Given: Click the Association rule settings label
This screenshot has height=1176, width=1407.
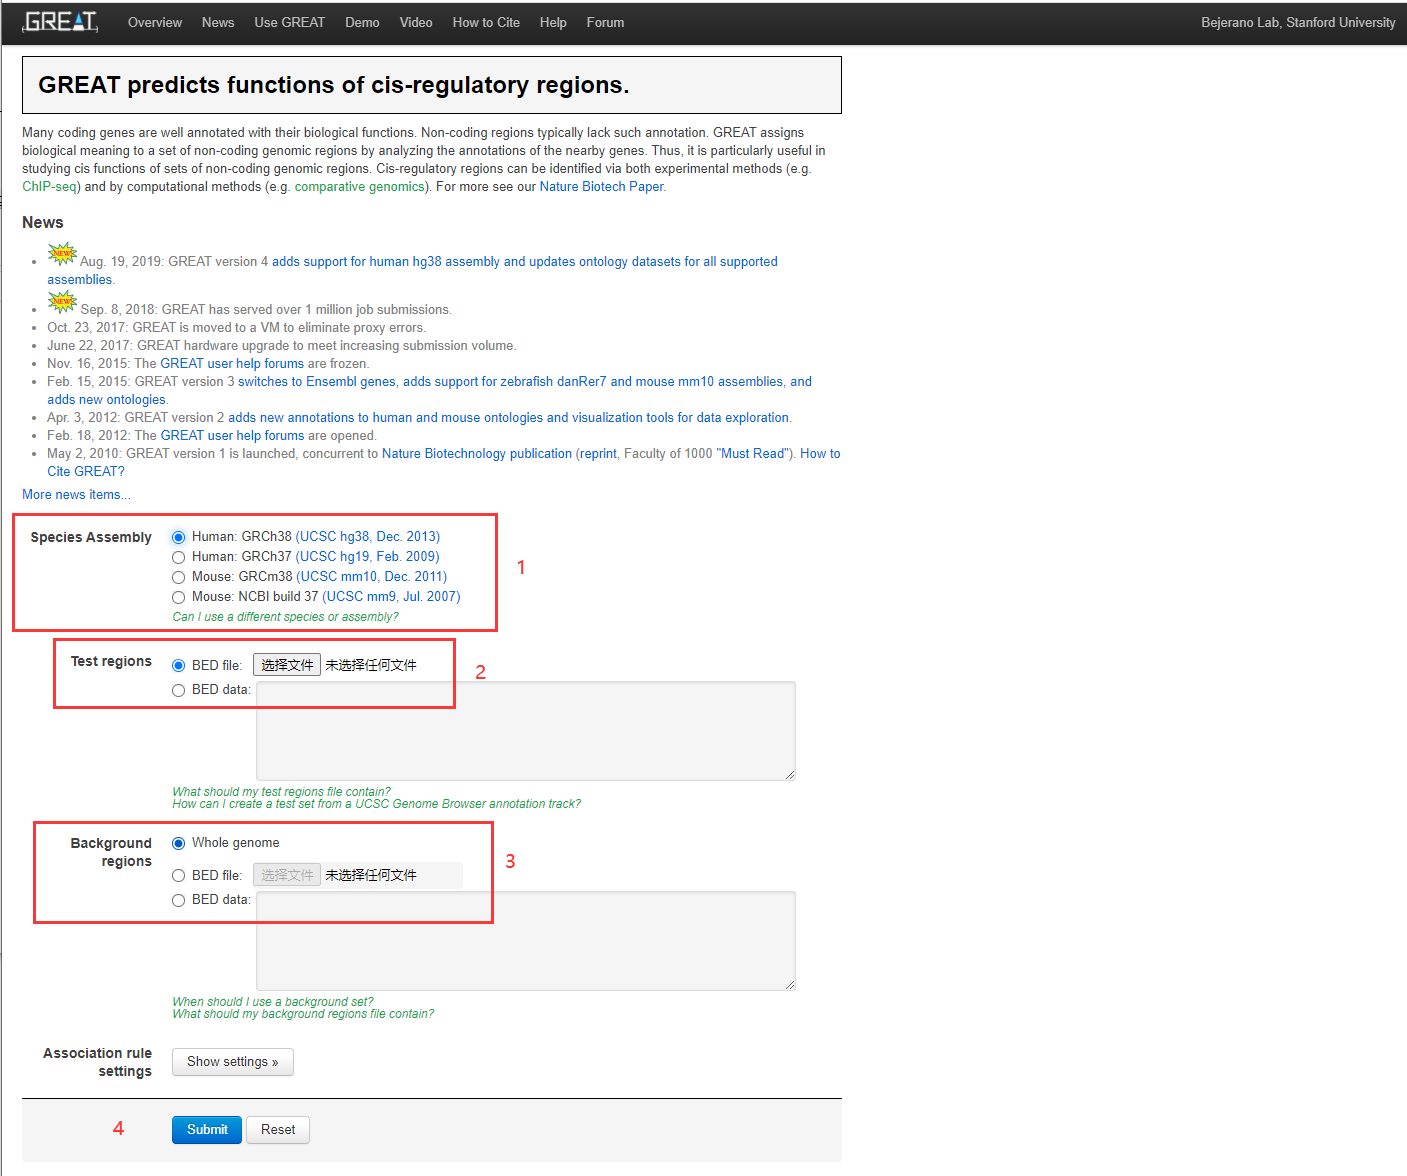Looking at the screenshot, I should pos(98,1062).
